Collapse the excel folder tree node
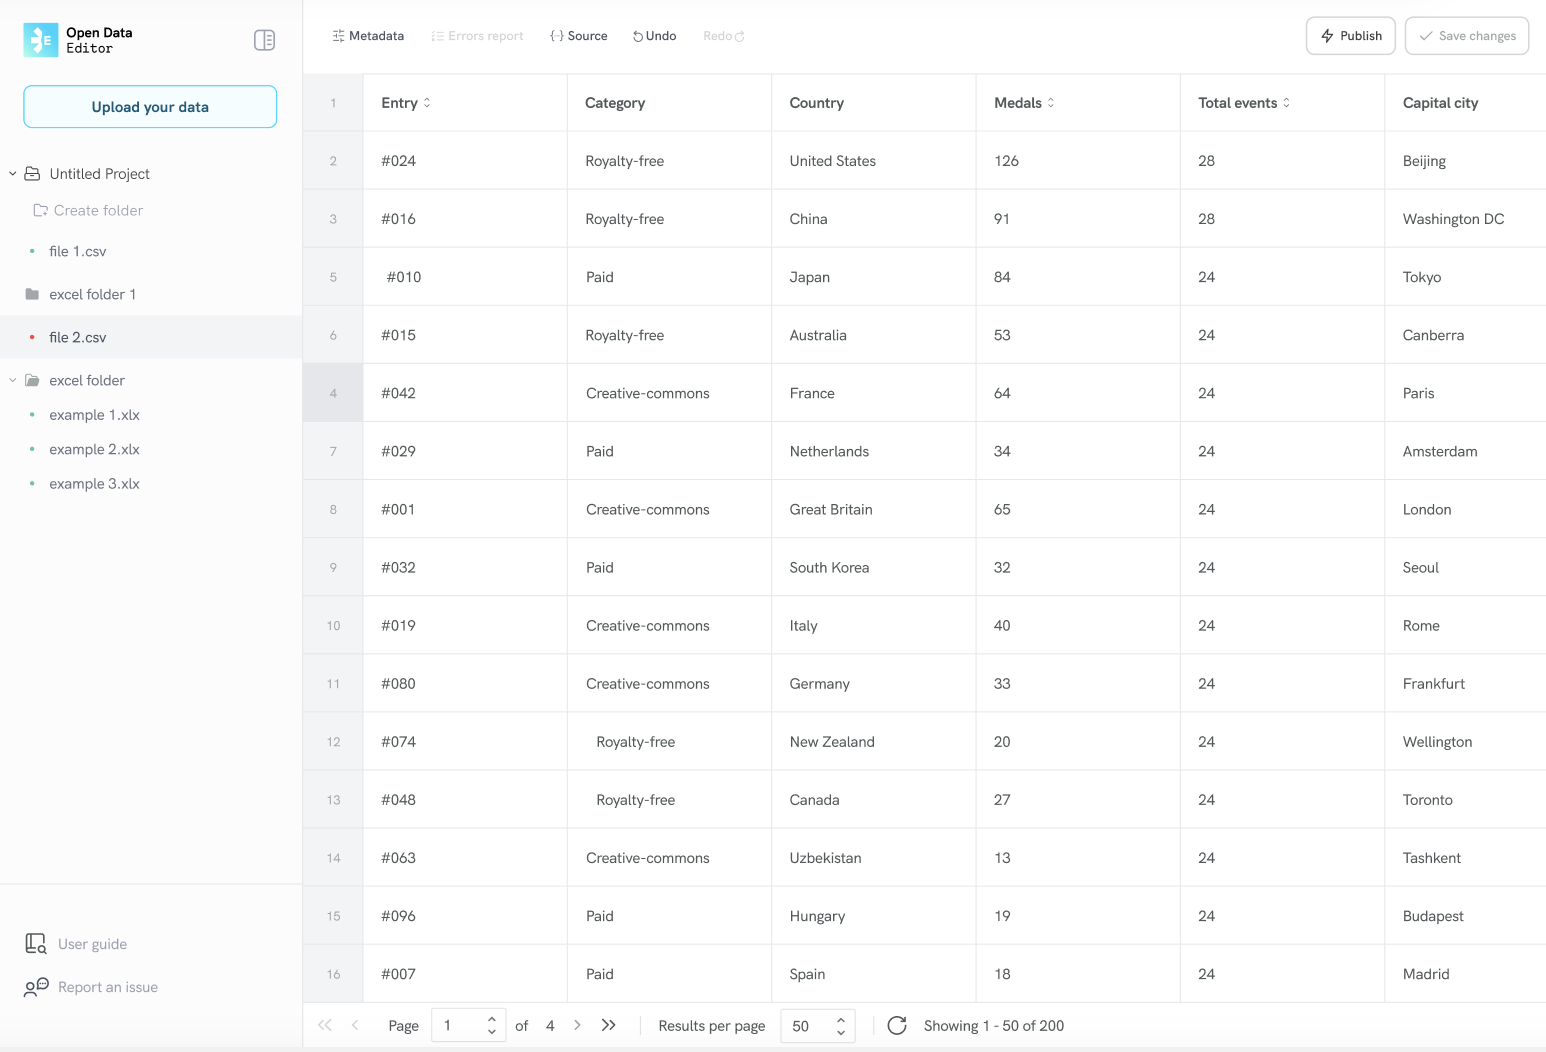The width and height of the screenshot is (1546, 1052). click(x=12, y=380)
